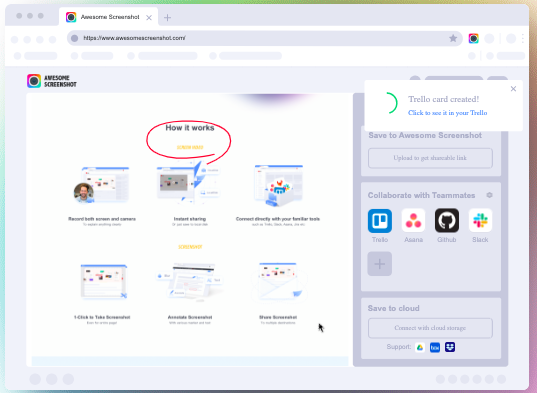Click the Annotate Screenshot illustration
Viewport: 537px width, 393px height.
click(x=190, y=281)
